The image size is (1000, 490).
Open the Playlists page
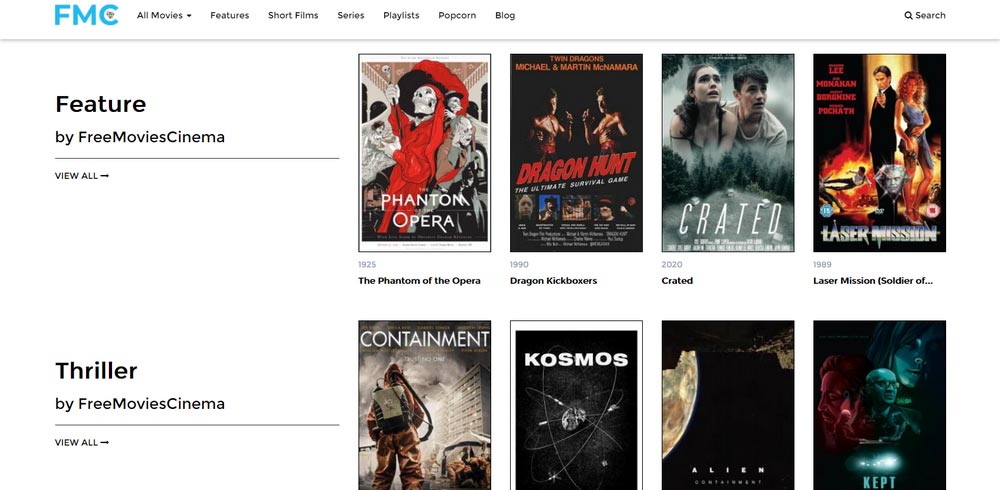(x=401, y=15)
